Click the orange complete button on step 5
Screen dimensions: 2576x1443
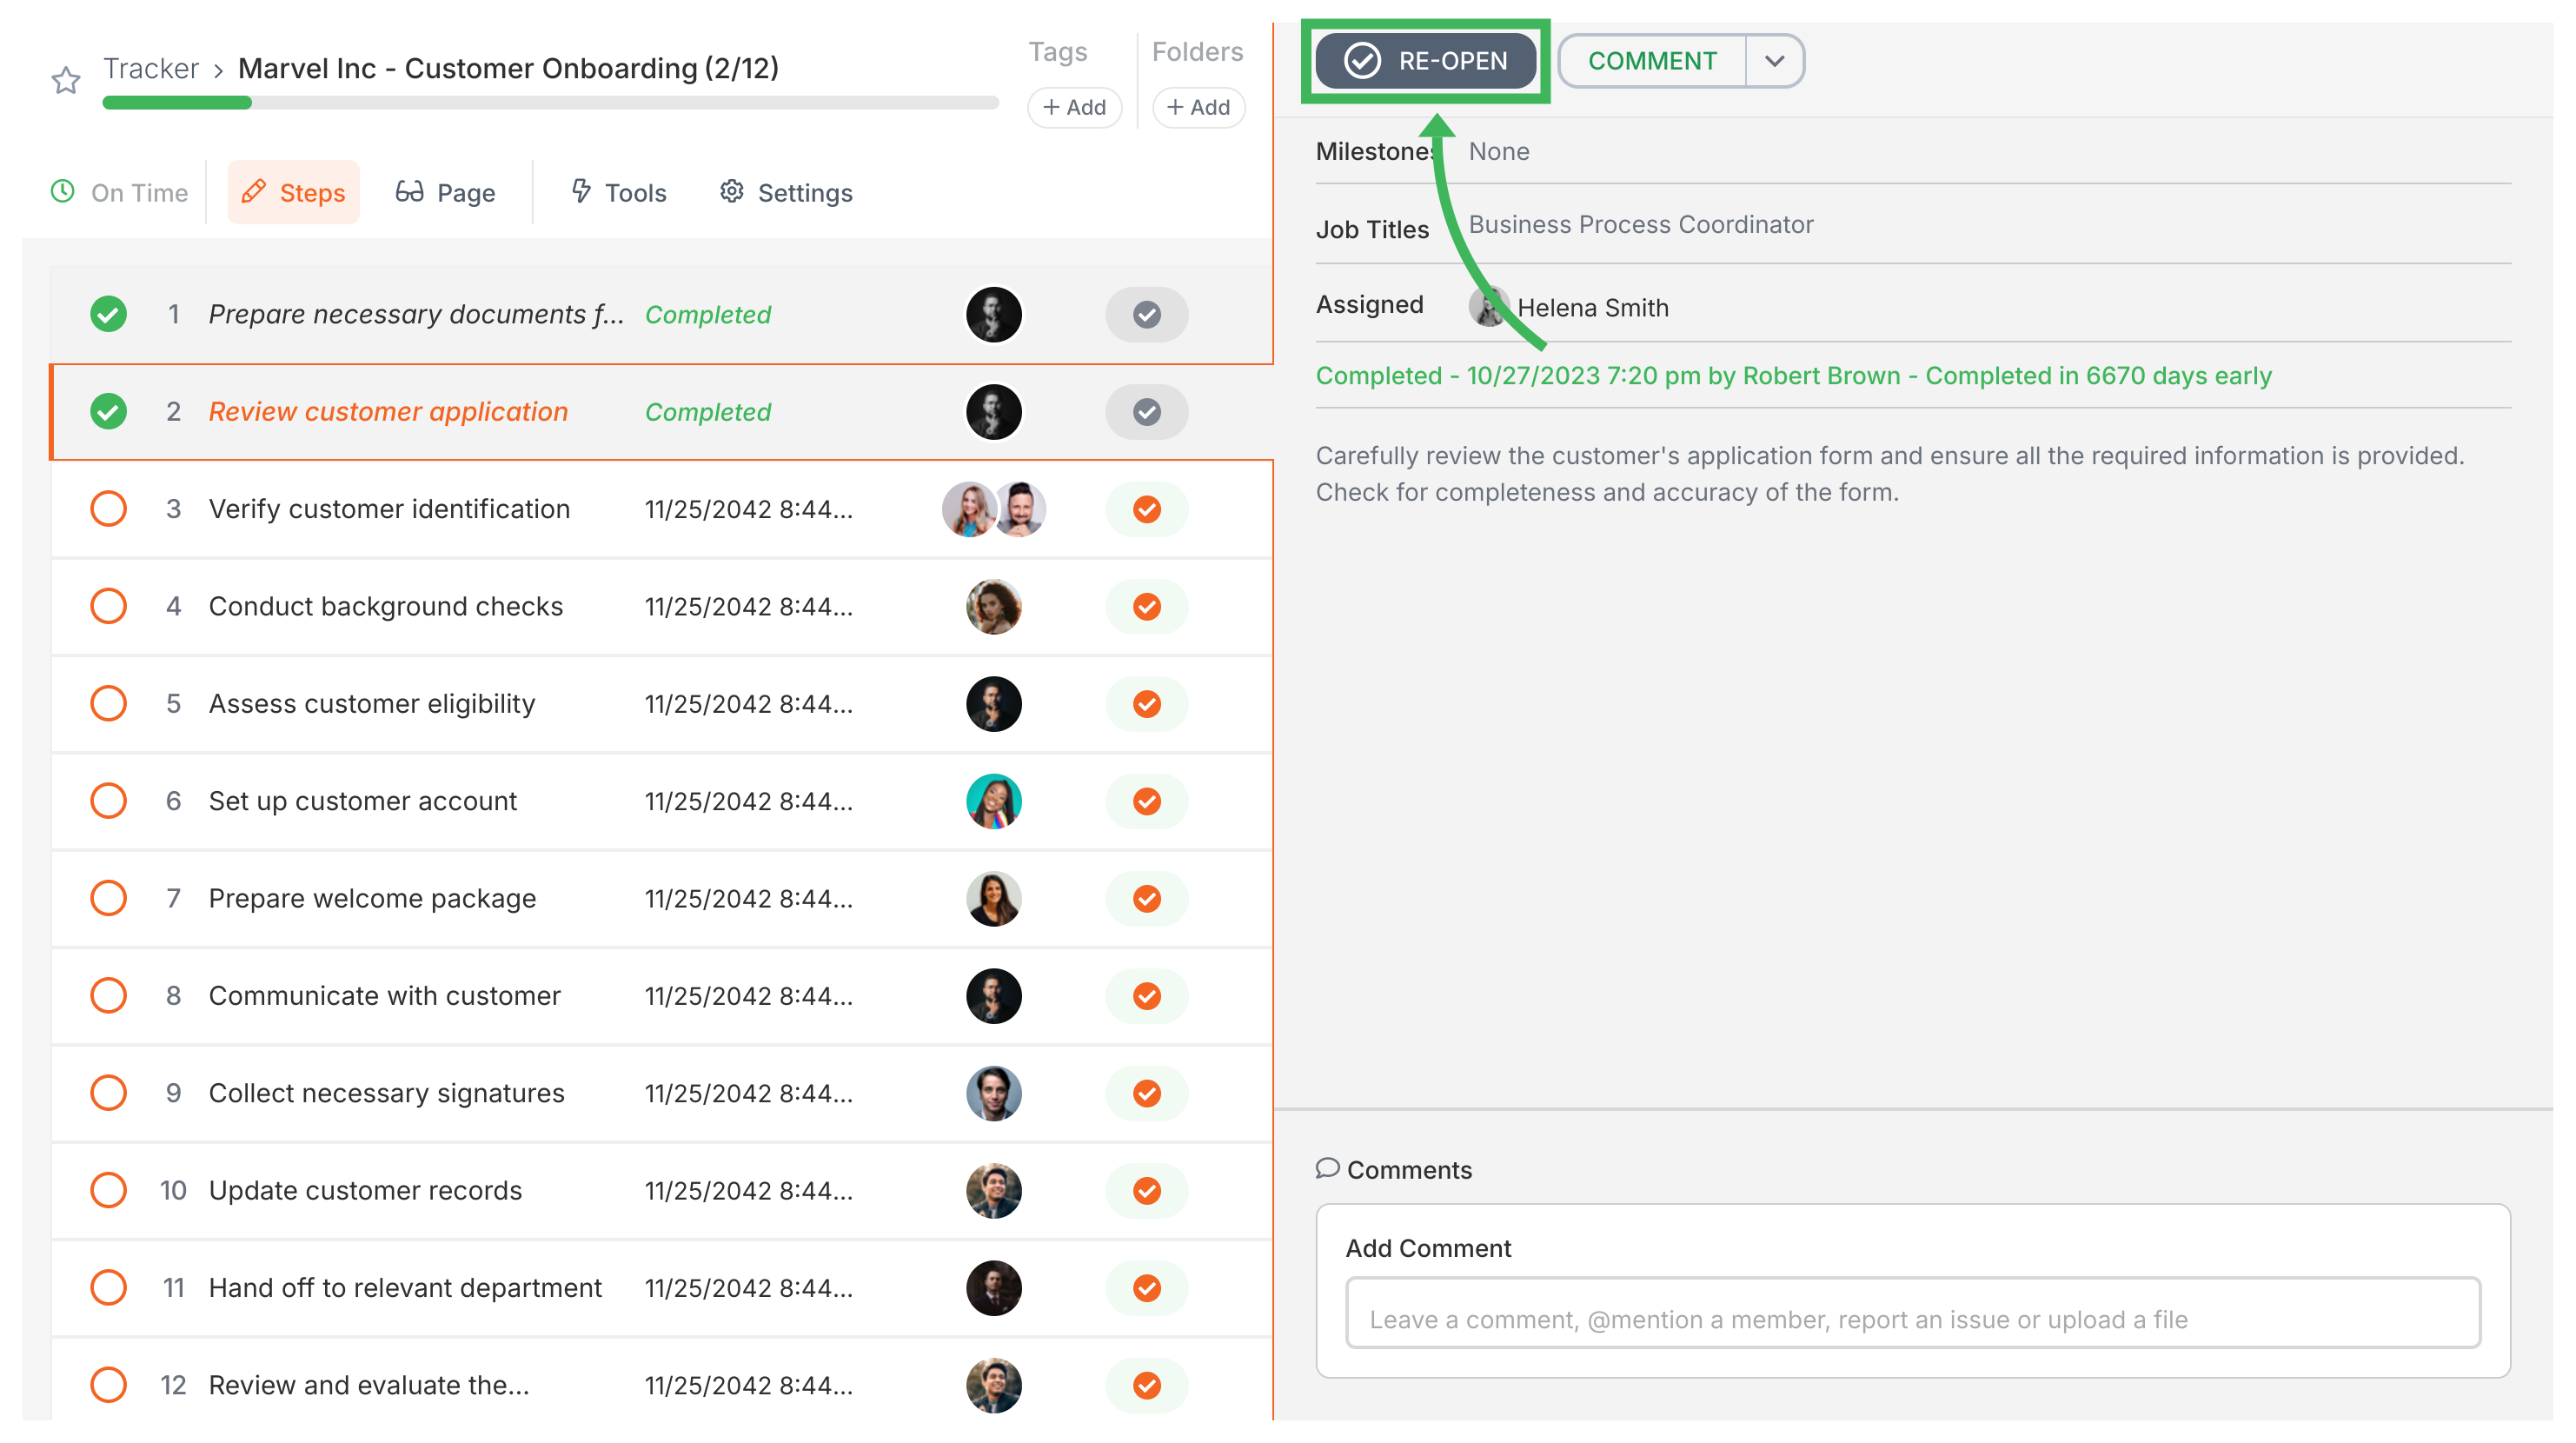(x=1146, y=703)
